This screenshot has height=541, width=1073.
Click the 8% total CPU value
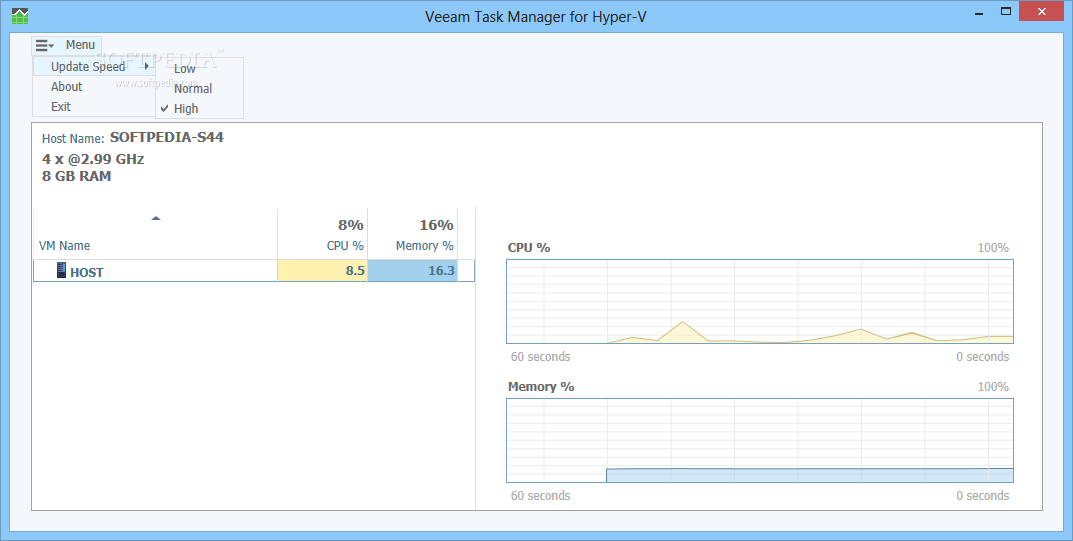coord(350,225)
